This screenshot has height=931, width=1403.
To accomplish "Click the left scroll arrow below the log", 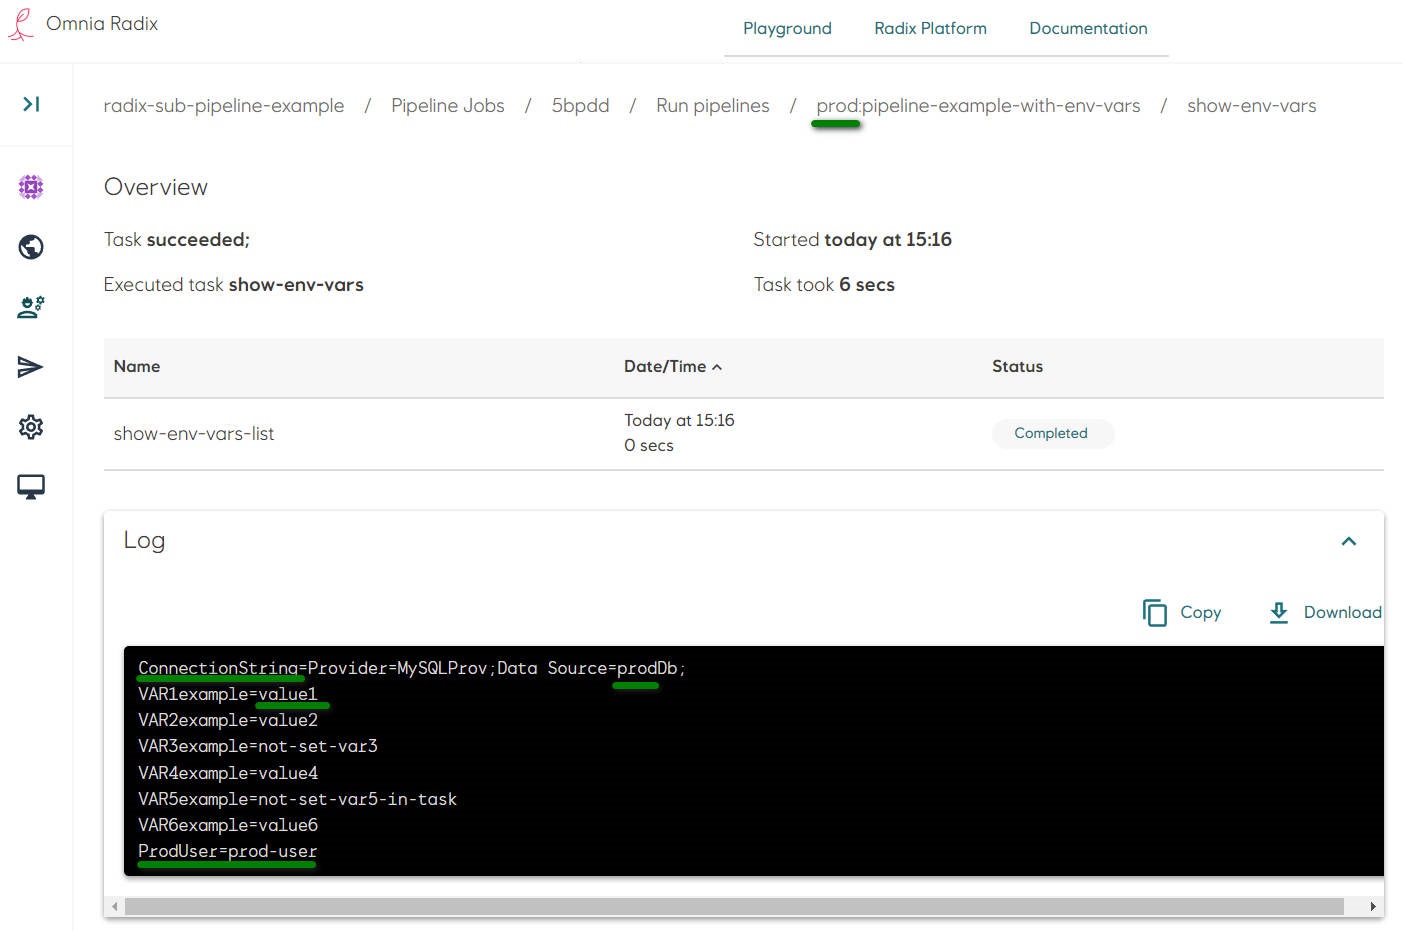I will pos(114,906).
